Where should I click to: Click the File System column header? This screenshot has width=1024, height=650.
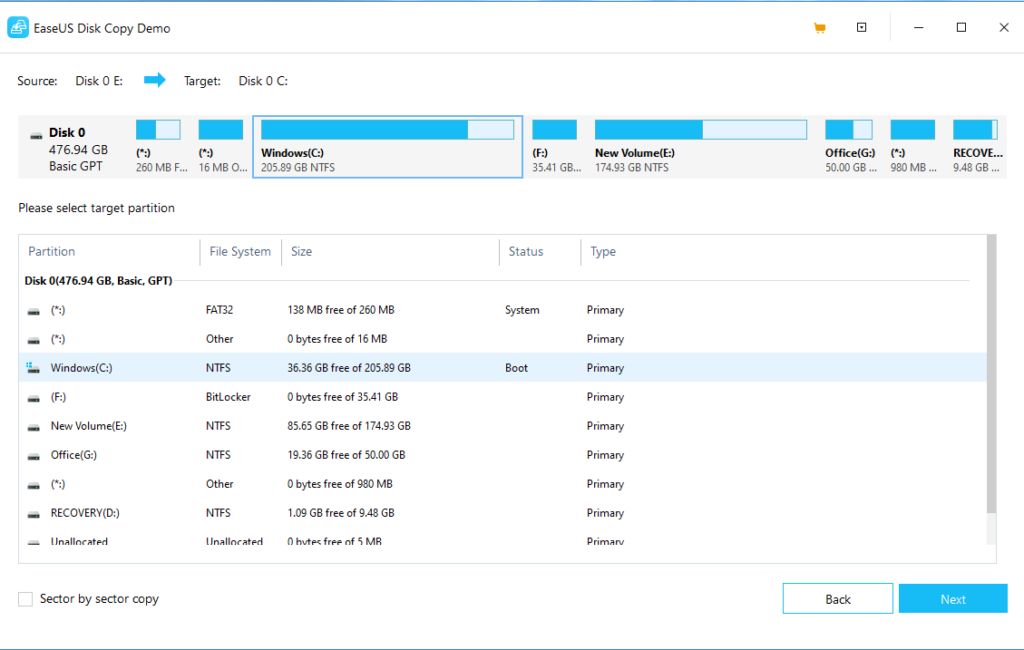240,252
